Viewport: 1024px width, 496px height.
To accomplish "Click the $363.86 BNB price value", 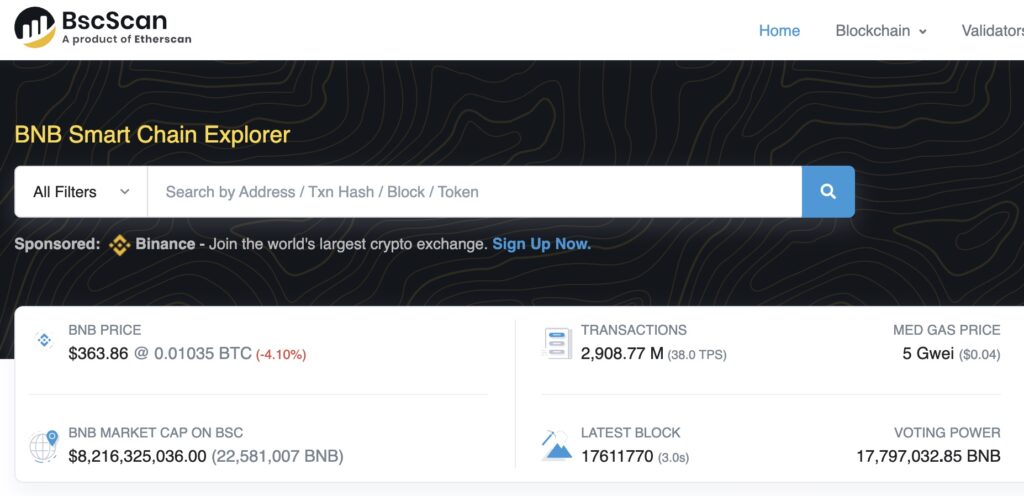I will point(98,354).
